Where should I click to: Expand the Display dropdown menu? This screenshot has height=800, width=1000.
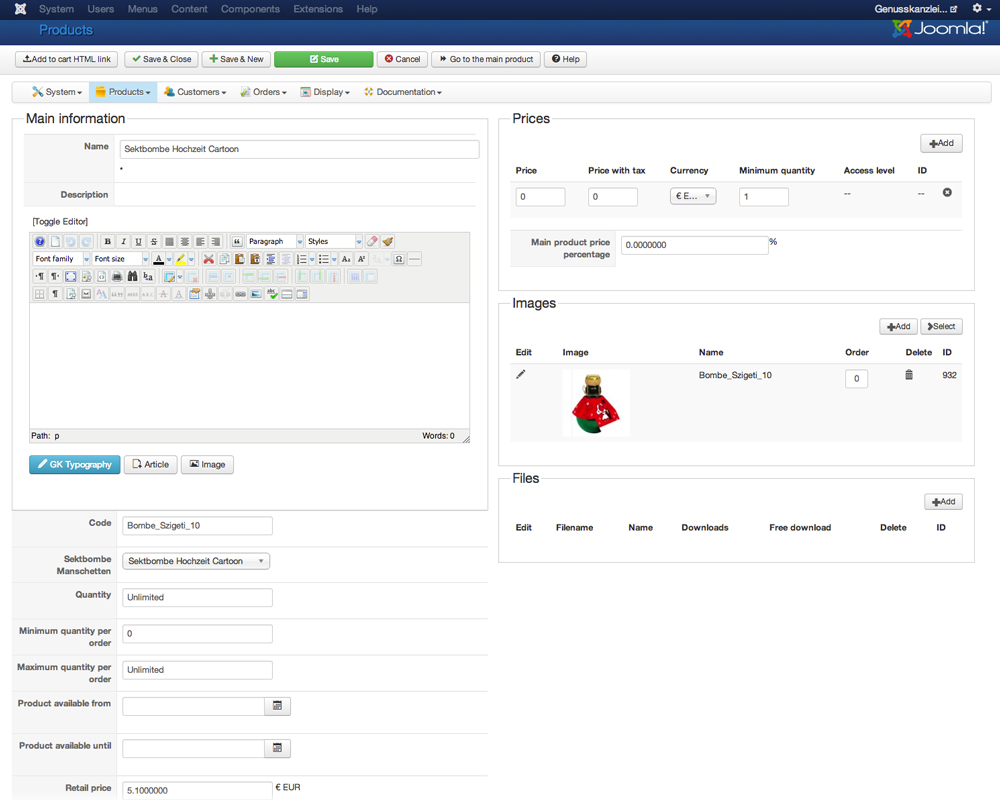click(325, 92)
